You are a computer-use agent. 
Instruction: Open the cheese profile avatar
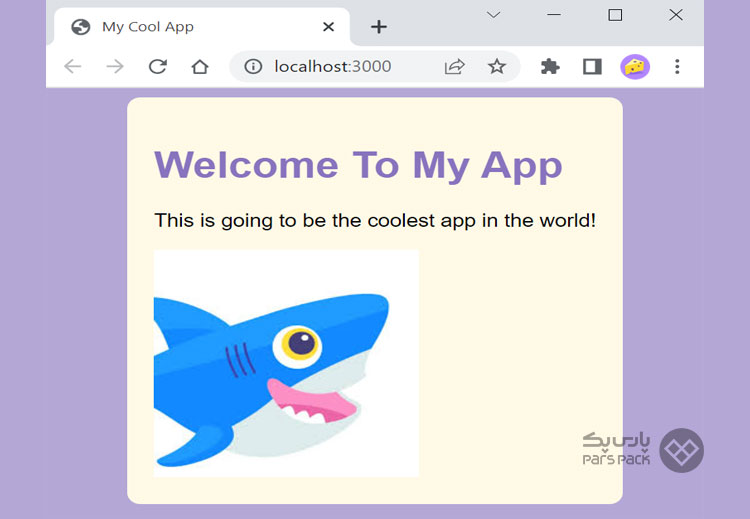(x=635, y=66)
